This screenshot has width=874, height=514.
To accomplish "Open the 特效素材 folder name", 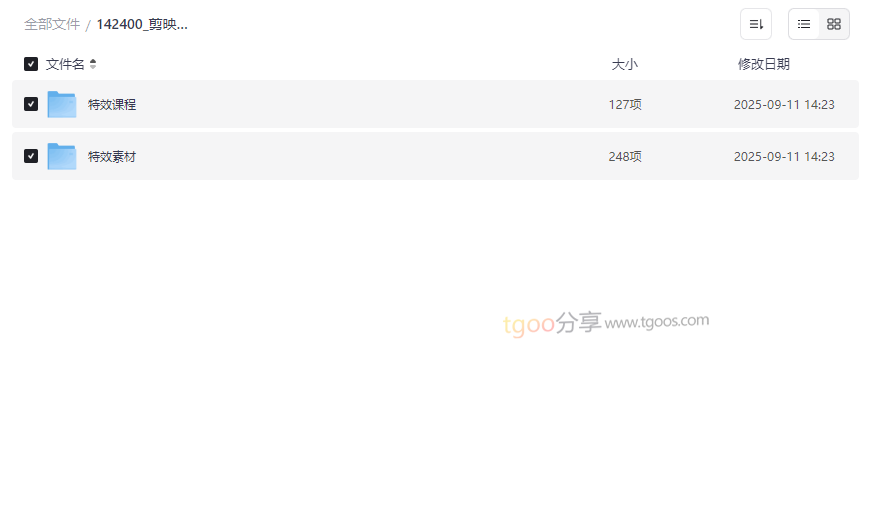I will pyautogui.click(x=112, y=157).
